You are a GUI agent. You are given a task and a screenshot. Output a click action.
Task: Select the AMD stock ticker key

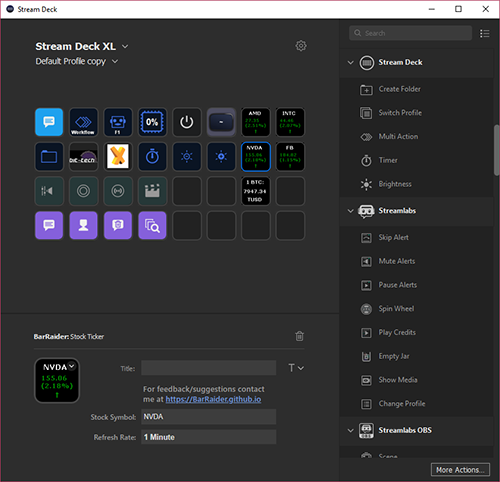coord(256,122)
